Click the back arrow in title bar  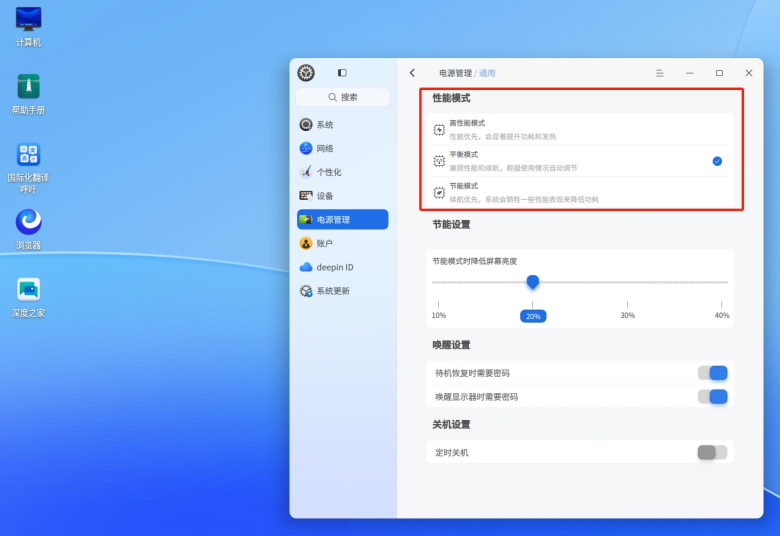pos(412,73)
